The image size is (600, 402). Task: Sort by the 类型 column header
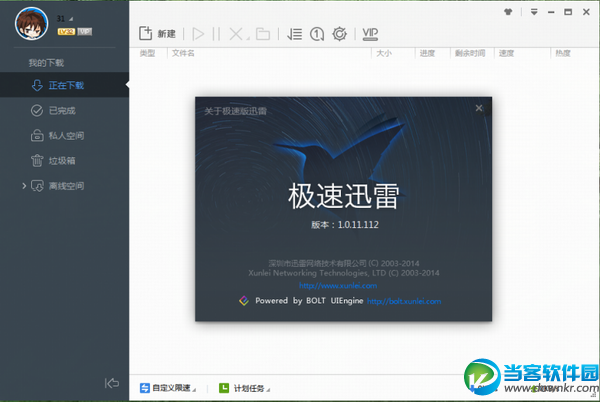[x=147, y=53]
